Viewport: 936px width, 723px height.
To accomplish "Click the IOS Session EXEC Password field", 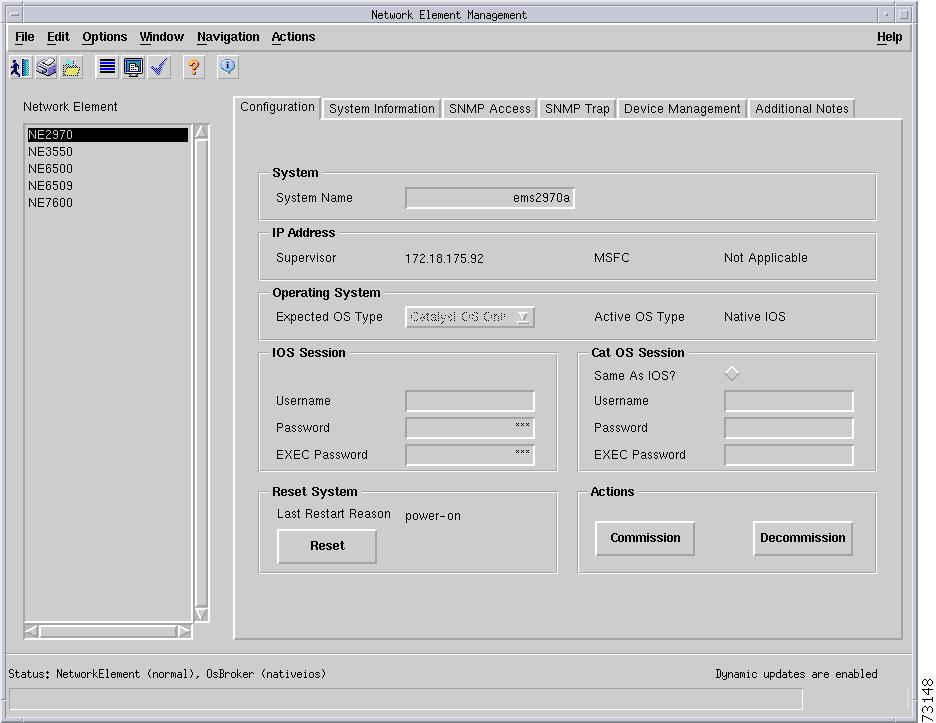I will (x=470, y=455).
